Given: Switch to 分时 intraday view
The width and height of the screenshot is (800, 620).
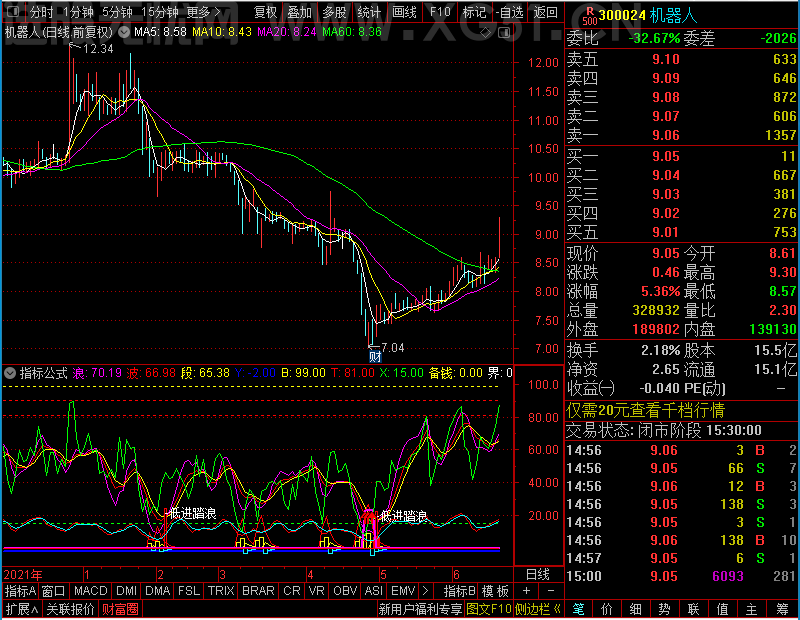Looking at the screenshot, I should tap(41, 12).
